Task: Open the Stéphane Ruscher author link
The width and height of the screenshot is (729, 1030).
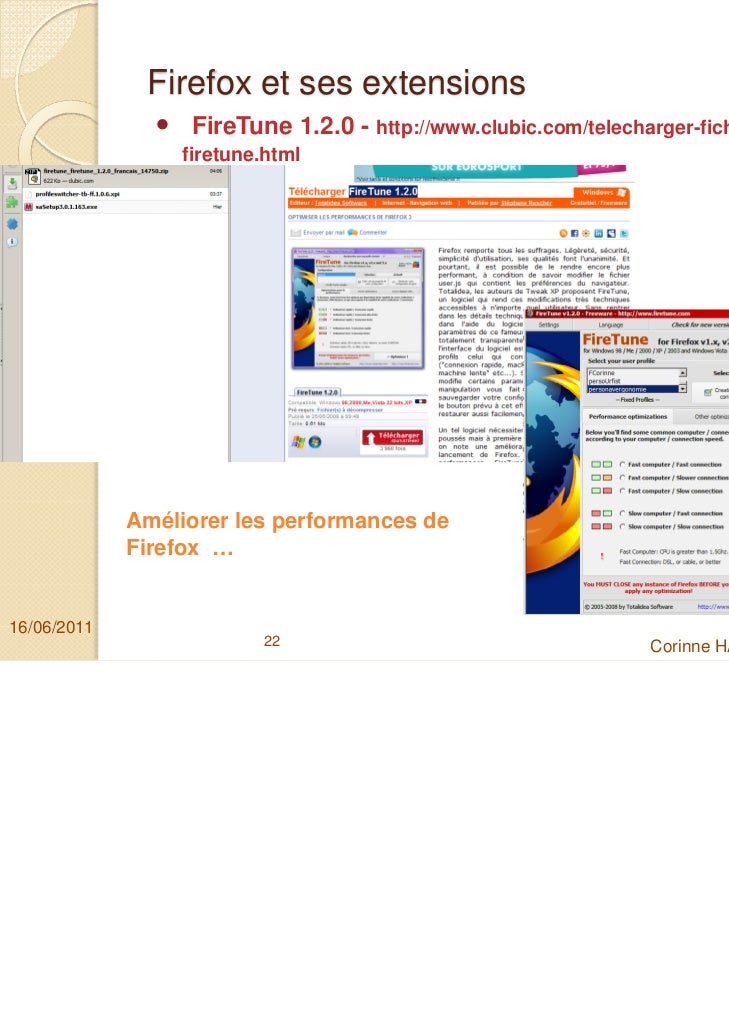Action: pyautogui.click(x=526, y=203)
